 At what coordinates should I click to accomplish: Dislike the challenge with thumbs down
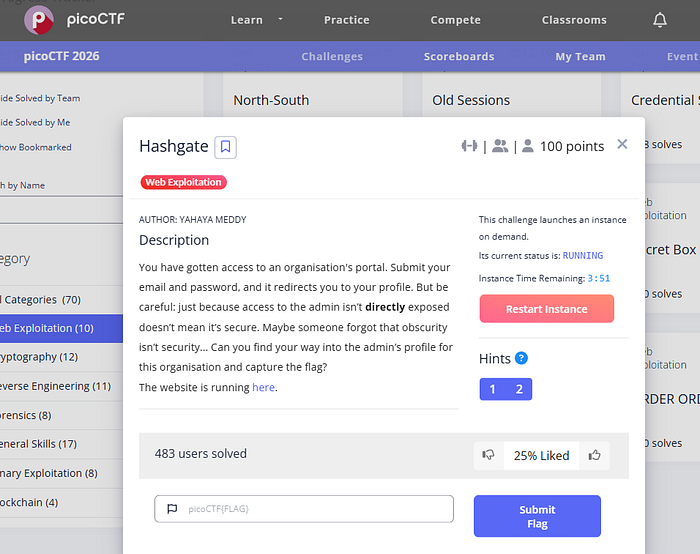point(488,455)
